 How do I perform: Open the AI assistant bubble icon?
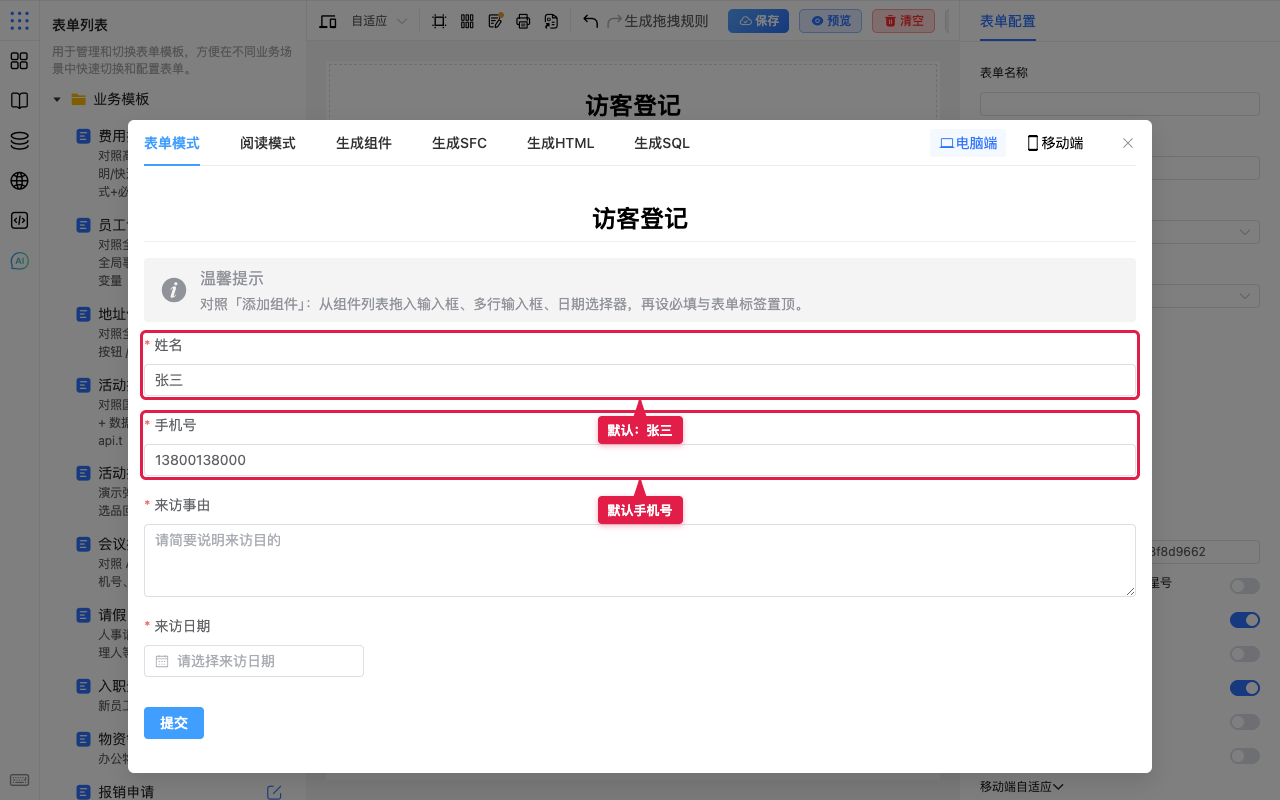click(19, 261)
